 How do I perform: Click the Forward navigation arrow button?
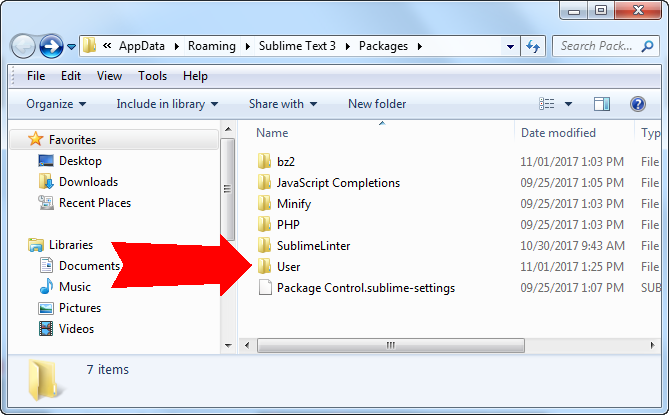51,46
